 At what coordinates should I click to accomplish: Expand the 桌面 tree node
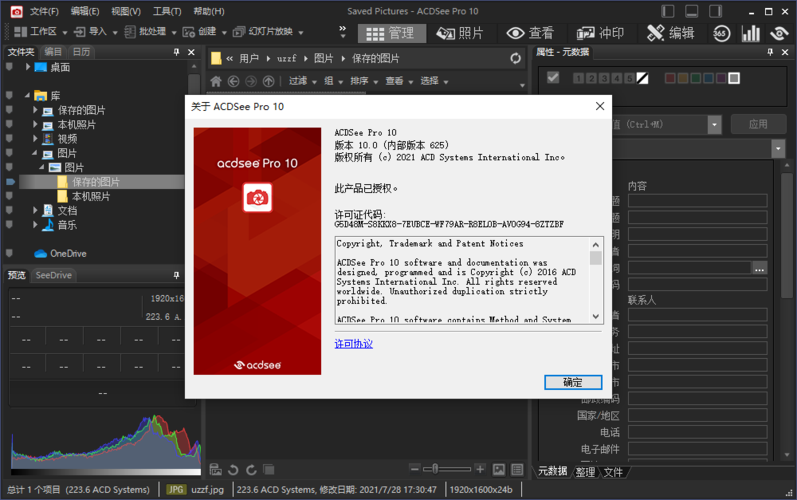[x=28, y=67]
